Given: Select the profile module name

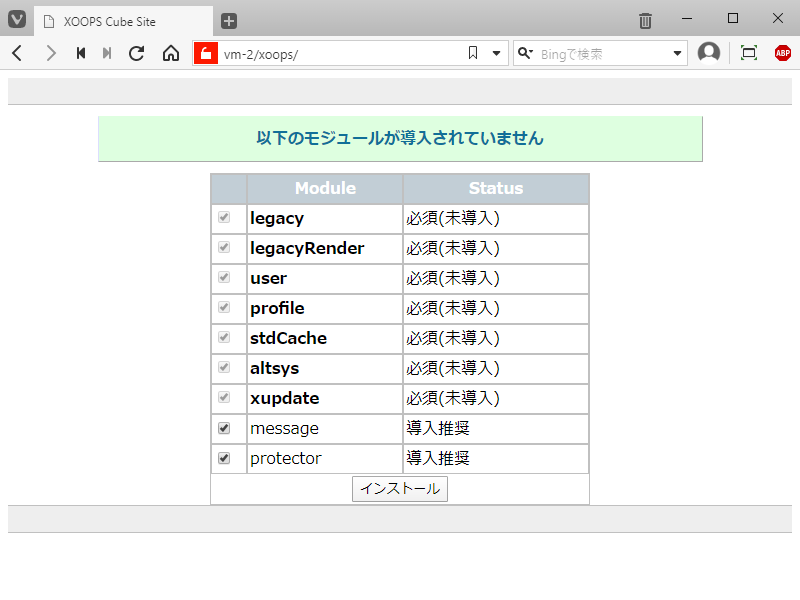Looking at the screenshot, I should pos(277,308).
